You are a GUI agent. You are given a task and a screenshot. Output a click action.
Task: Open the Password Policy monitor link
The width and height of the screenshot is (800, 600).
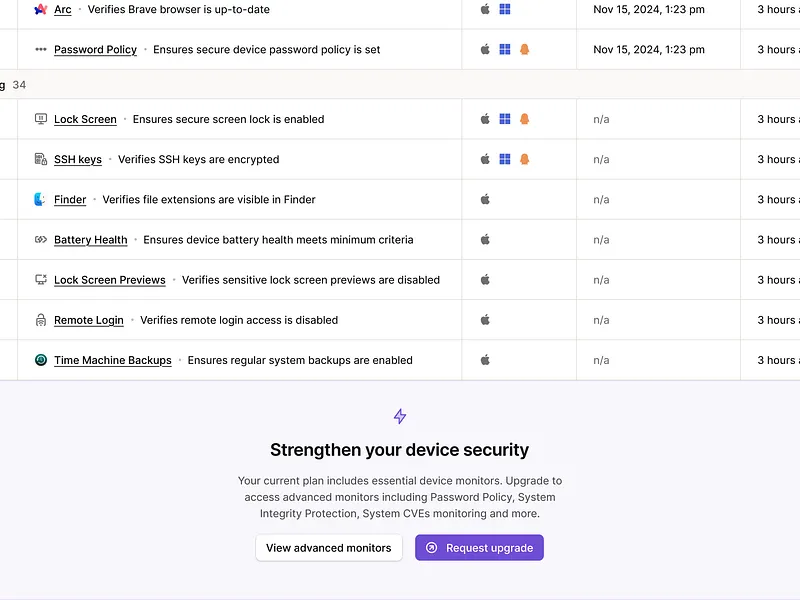(x=95, y=49)
